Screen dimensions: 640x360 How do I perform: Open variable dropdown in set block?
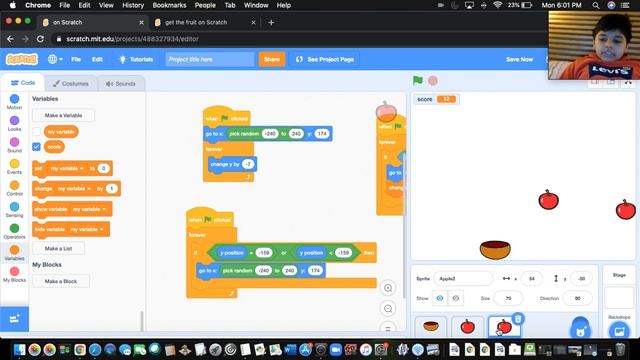point(67,168)
